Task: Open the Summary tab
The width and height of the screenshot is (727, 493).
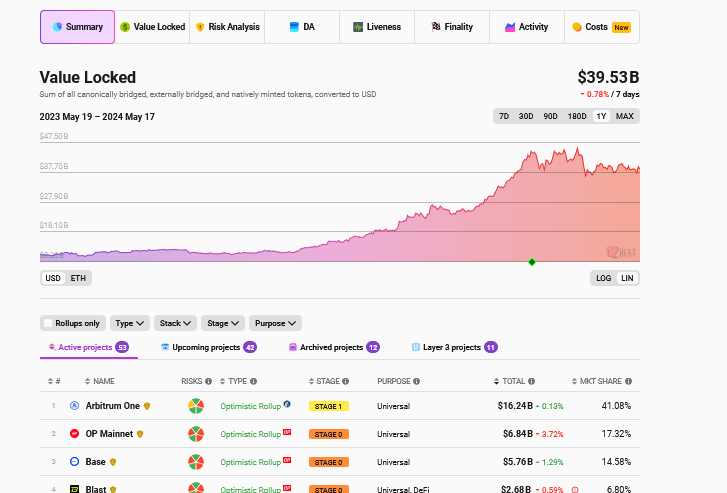Action: (x=77, y=27)
